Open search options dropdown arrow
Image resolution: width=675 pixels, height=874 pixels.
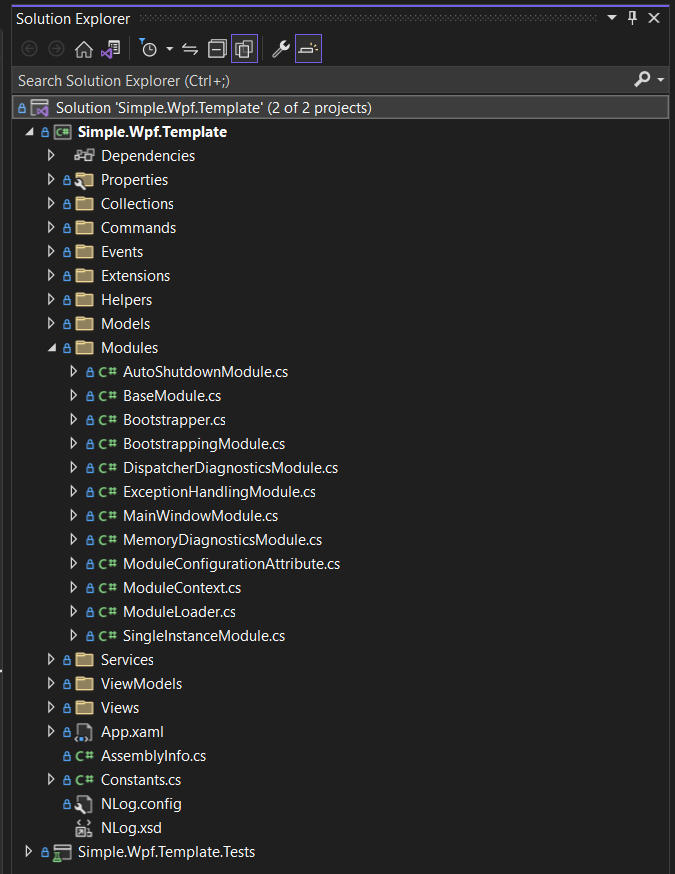[x=661, y=80]
